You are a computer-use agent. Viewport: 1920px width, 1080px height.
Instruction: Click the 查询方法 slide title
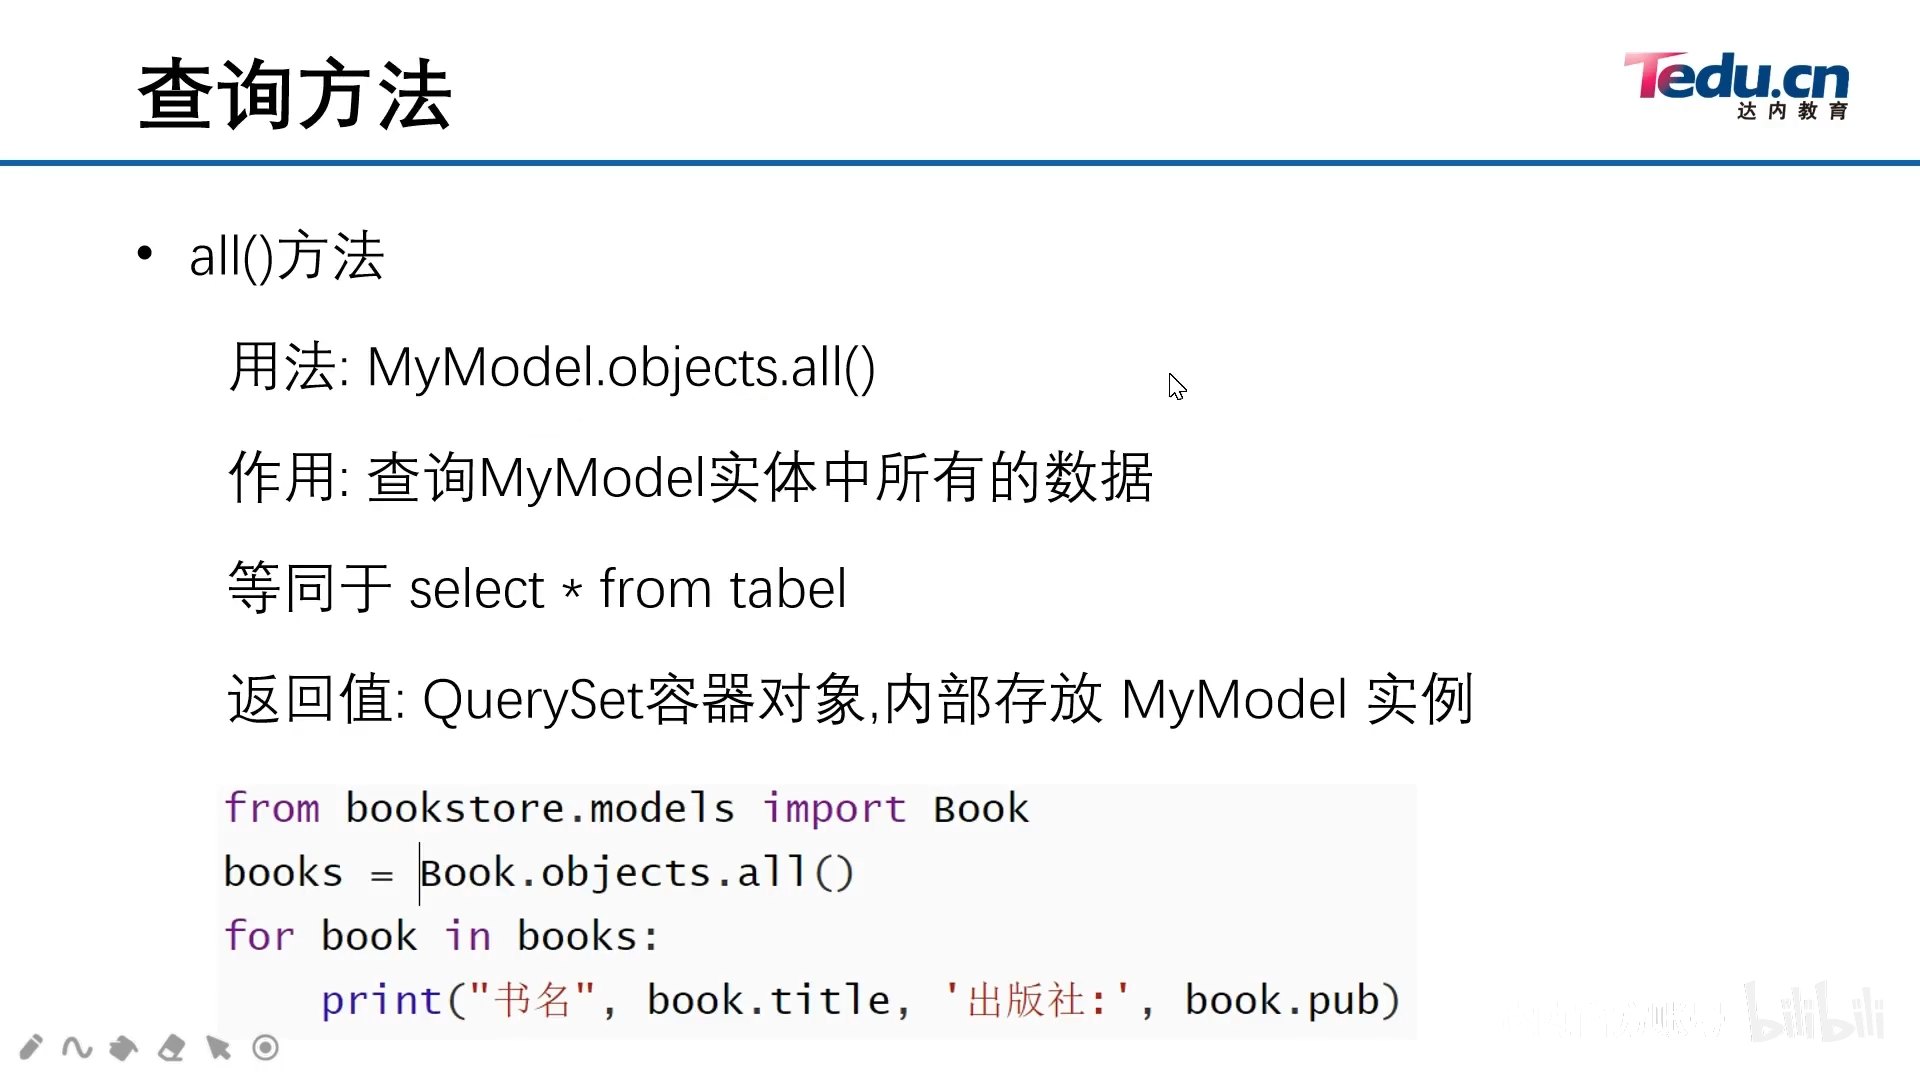(295, 95)
